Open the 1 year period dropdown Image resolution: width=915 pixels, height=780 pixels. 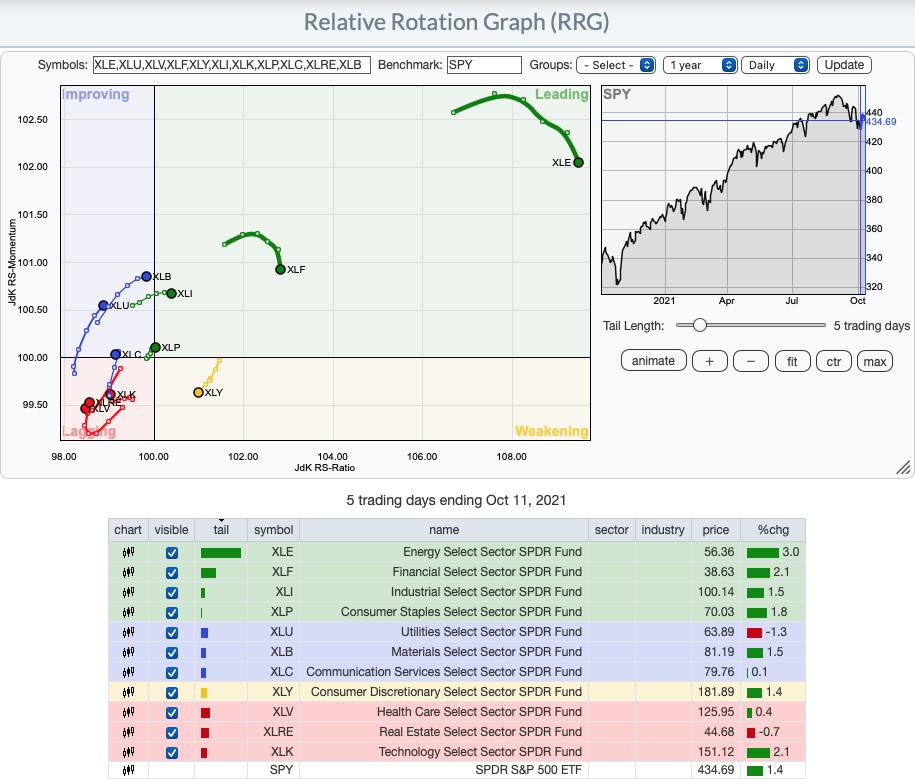700,65
